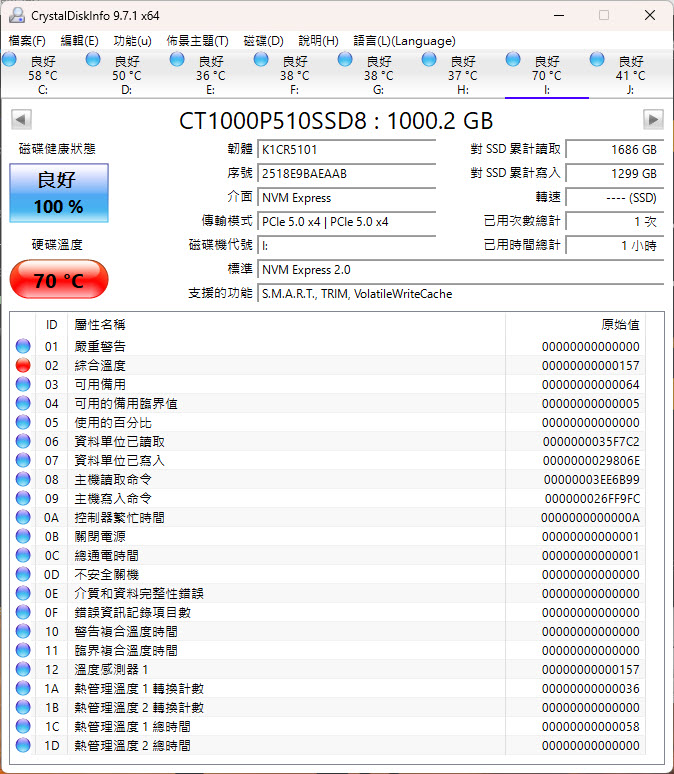Select drive I: tab showing 70 °C
The height and width of the screenshot is (774, 674).
pos(547,75)
